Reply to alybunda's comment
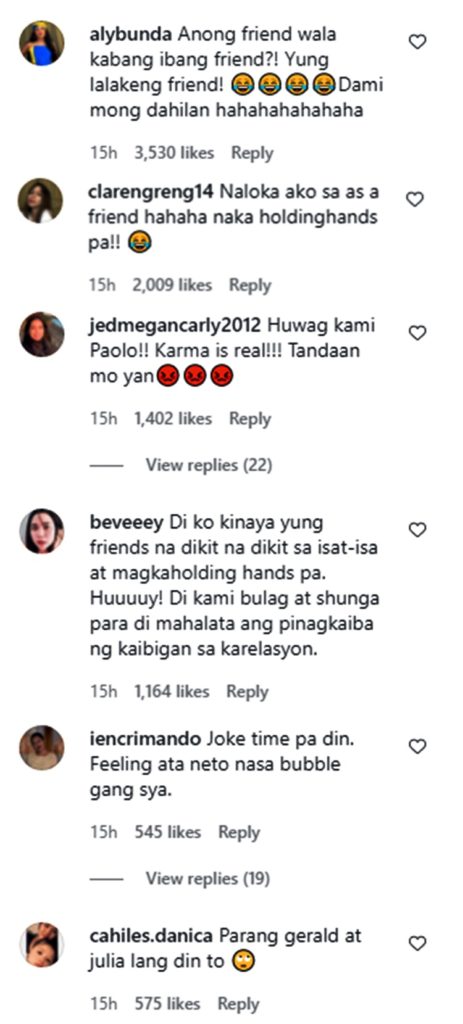Viewport: 463px width, 1024px height. tap(252, 153)
